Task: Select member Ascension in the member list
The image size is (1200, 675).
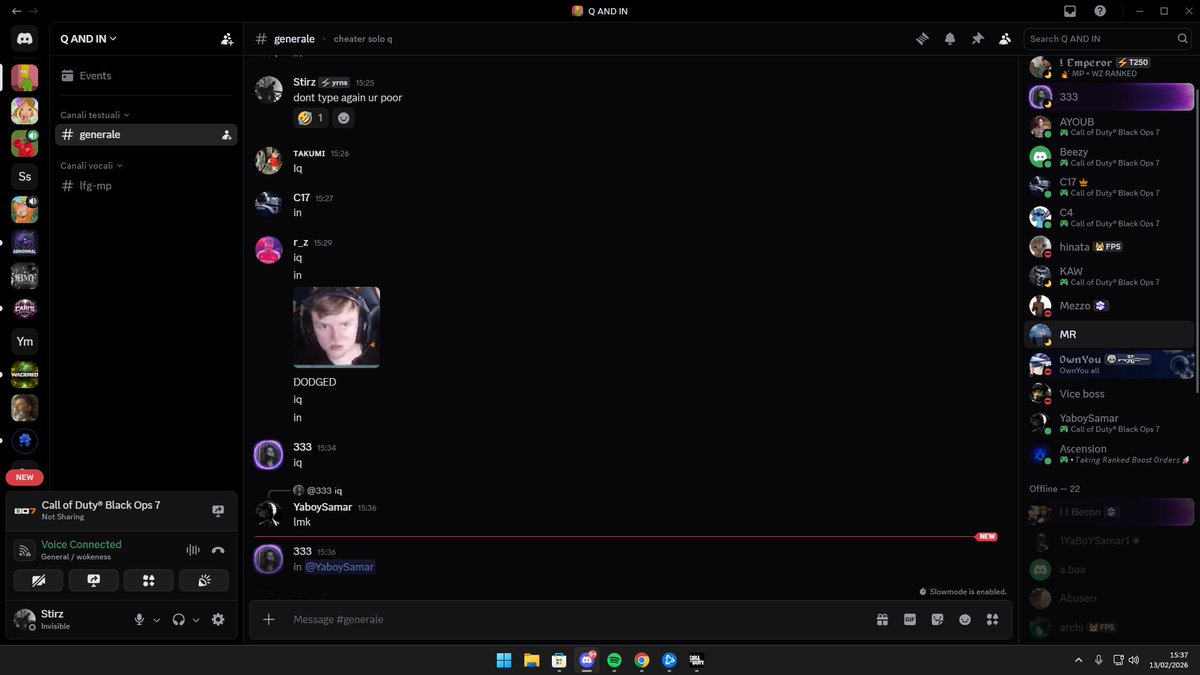Action: pyautogui.click(x=1110, y=454)
